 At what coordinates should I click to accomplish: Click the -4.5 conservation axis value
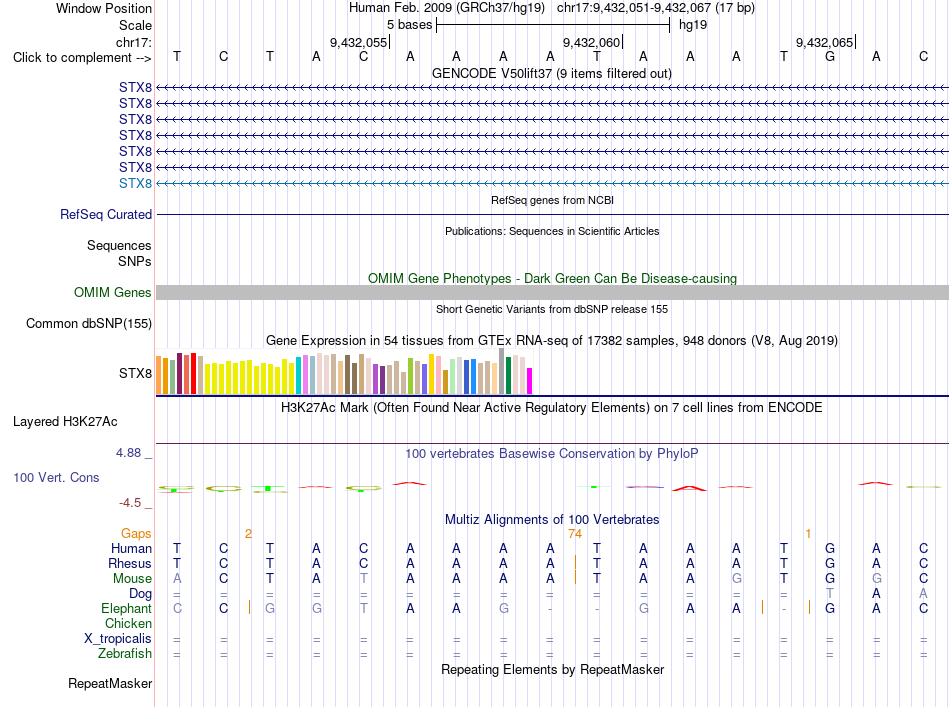[x=130, y=503]
